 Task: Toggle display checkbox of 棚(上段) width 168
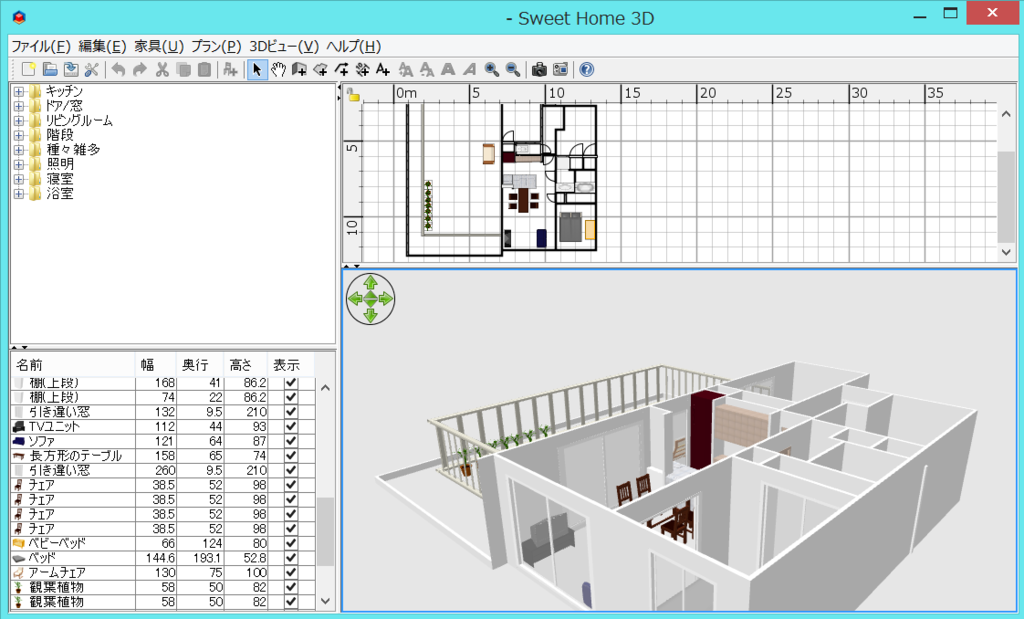(291, 383)
